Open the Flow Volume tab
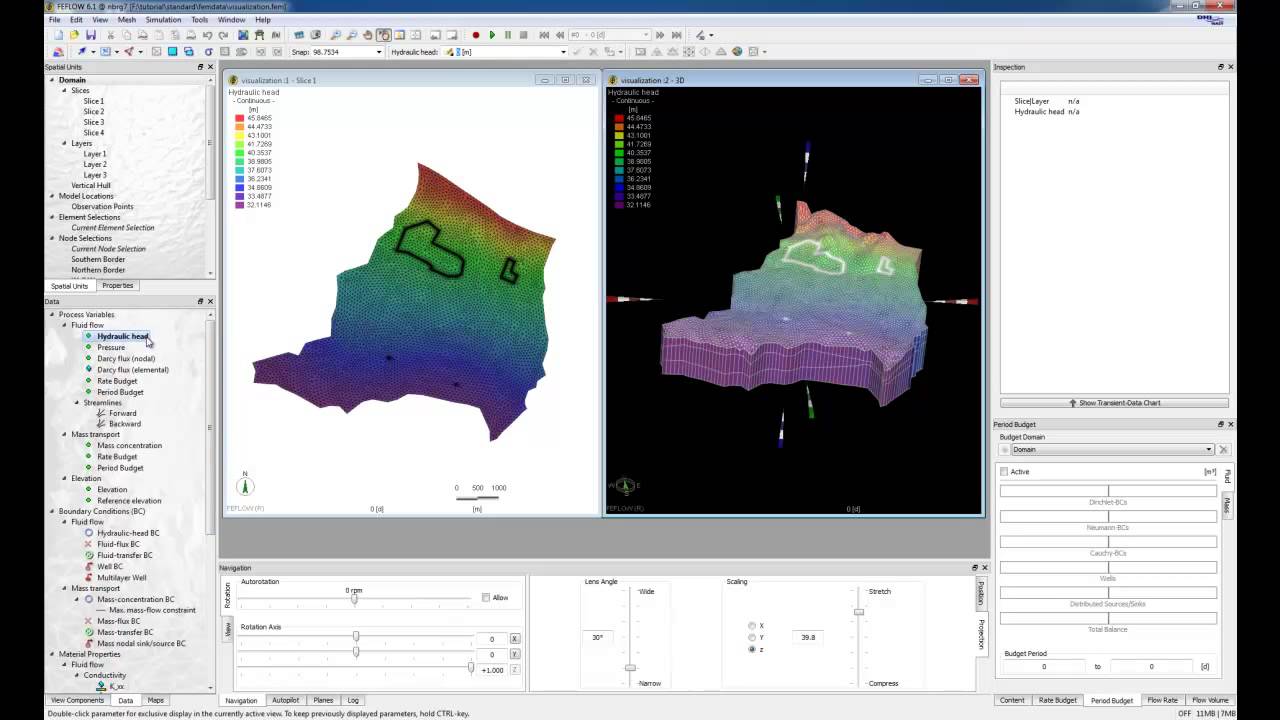The width and height of the screenshot is (1280, 720). coord(1210,700)
